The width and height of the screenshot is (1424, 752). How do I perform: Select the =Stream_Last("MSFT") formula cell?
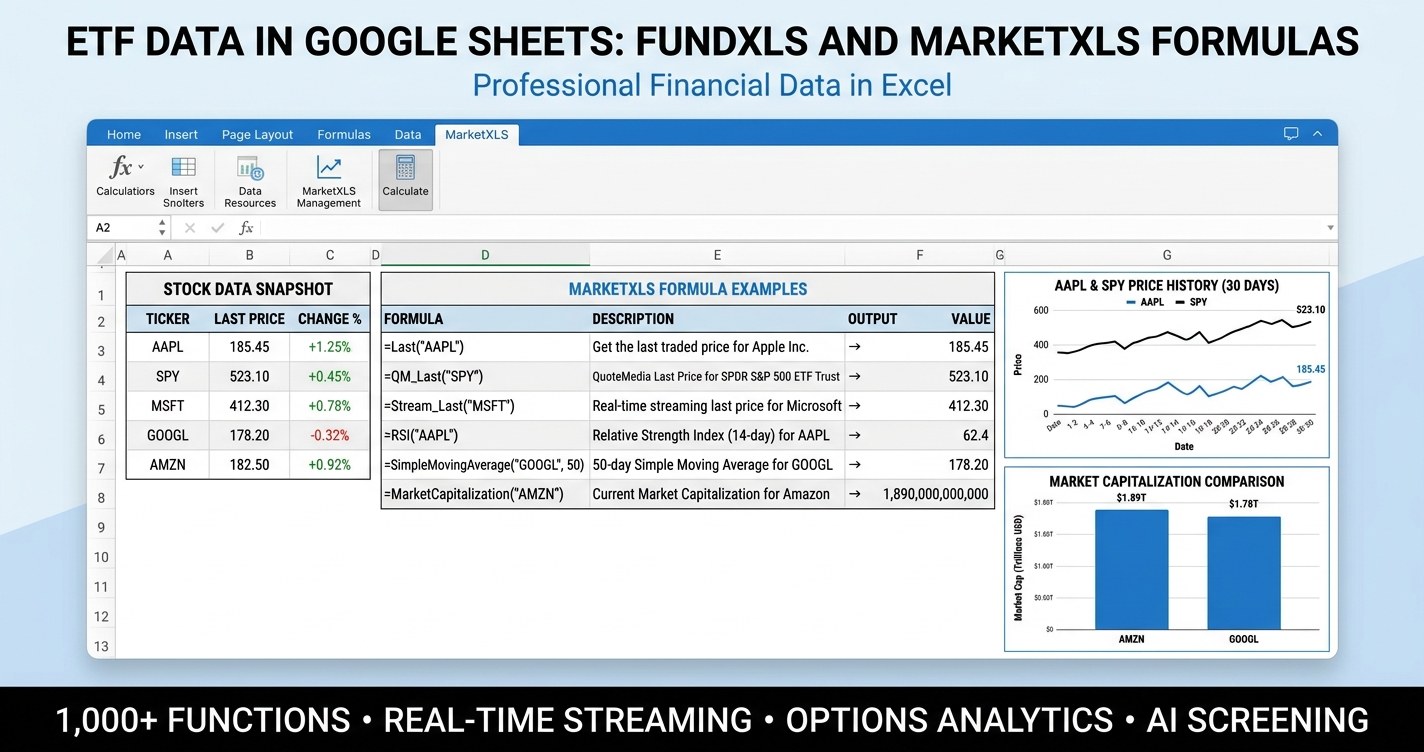click(x=486, y=406)
